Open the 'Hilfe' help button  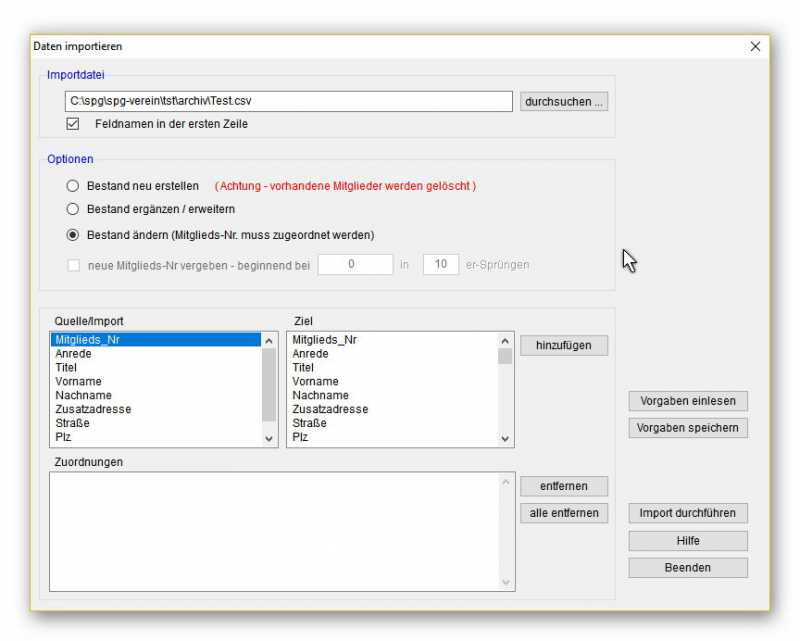(x=688, y=541)
